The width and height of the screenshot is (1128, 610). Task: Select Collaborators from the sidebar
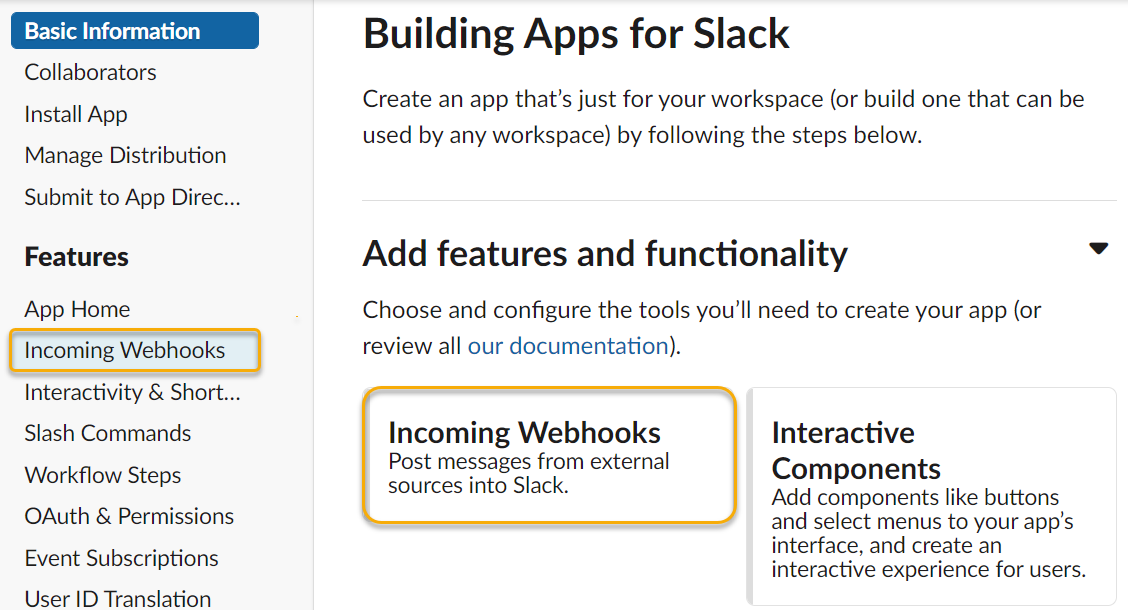click(90, 72)
